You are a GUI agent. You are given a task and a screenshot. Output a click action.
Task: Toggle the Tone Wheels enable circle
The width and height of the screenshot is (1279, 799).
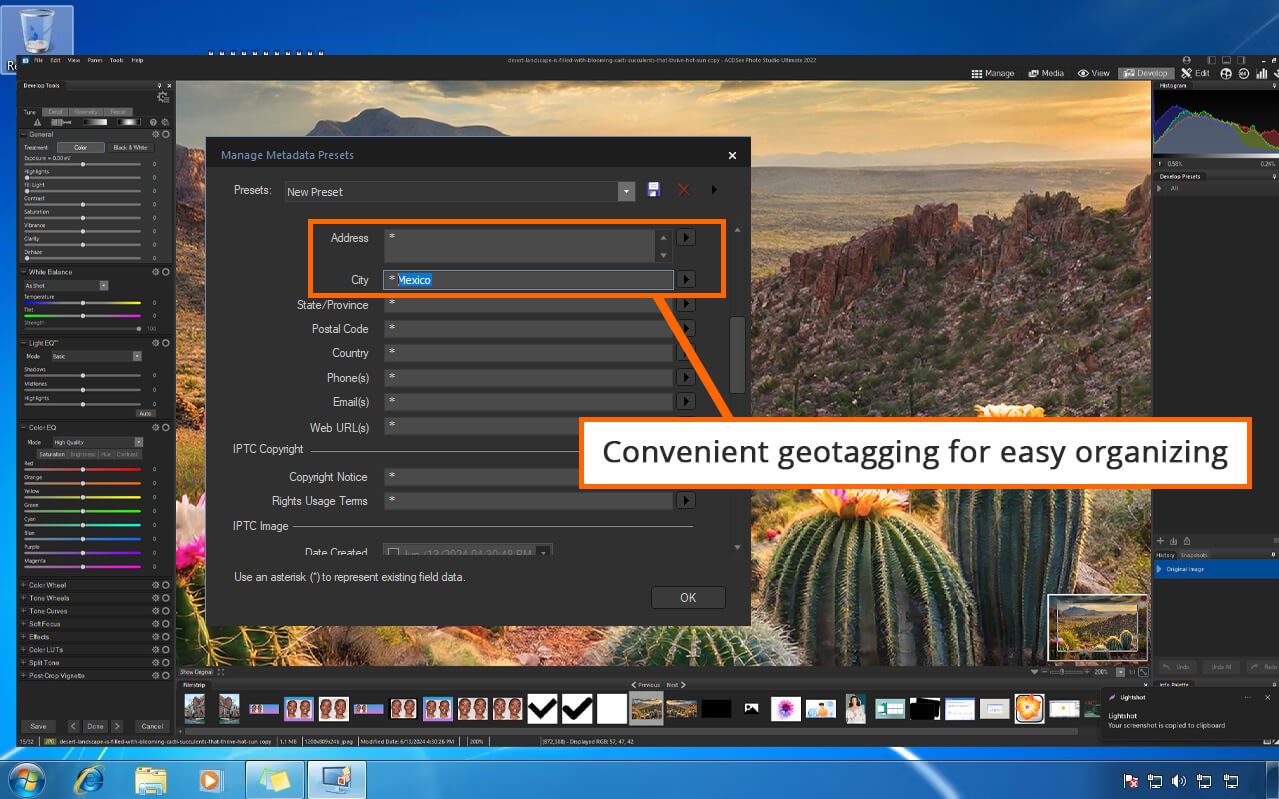(165, 598)
